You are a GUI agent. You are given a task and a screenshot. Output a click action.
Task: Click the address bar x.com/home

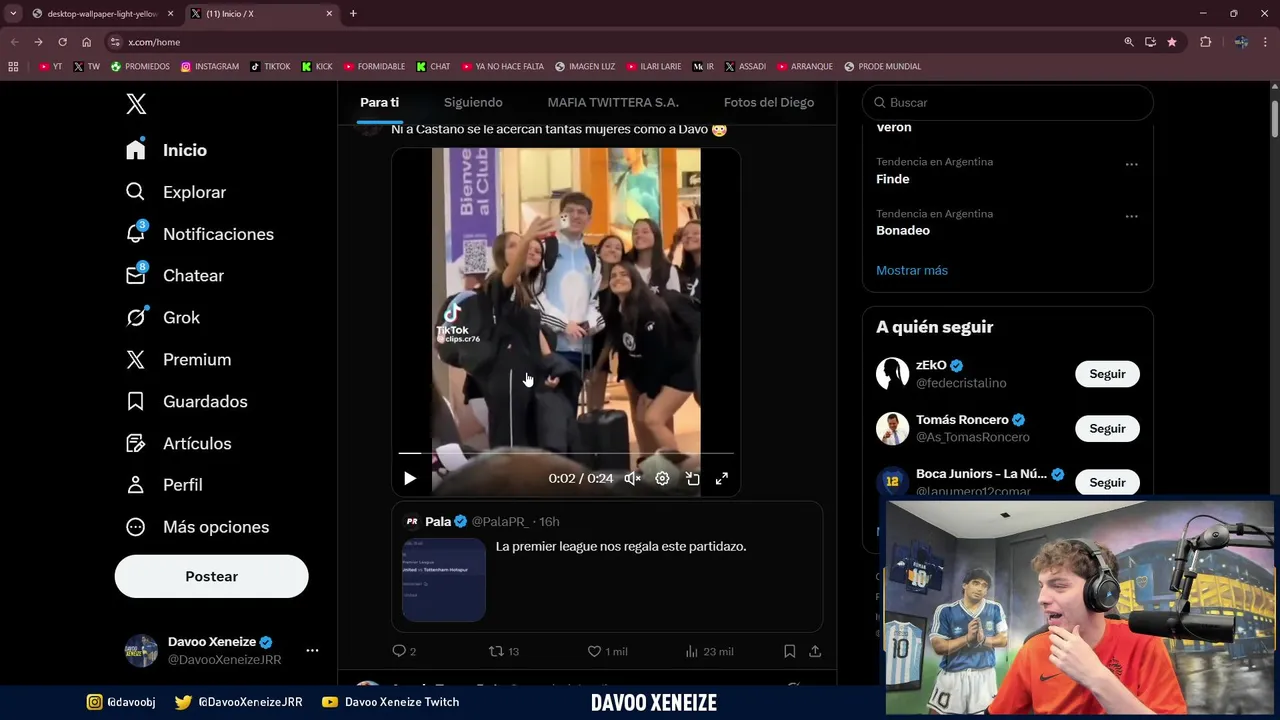[x=154, y=42]
